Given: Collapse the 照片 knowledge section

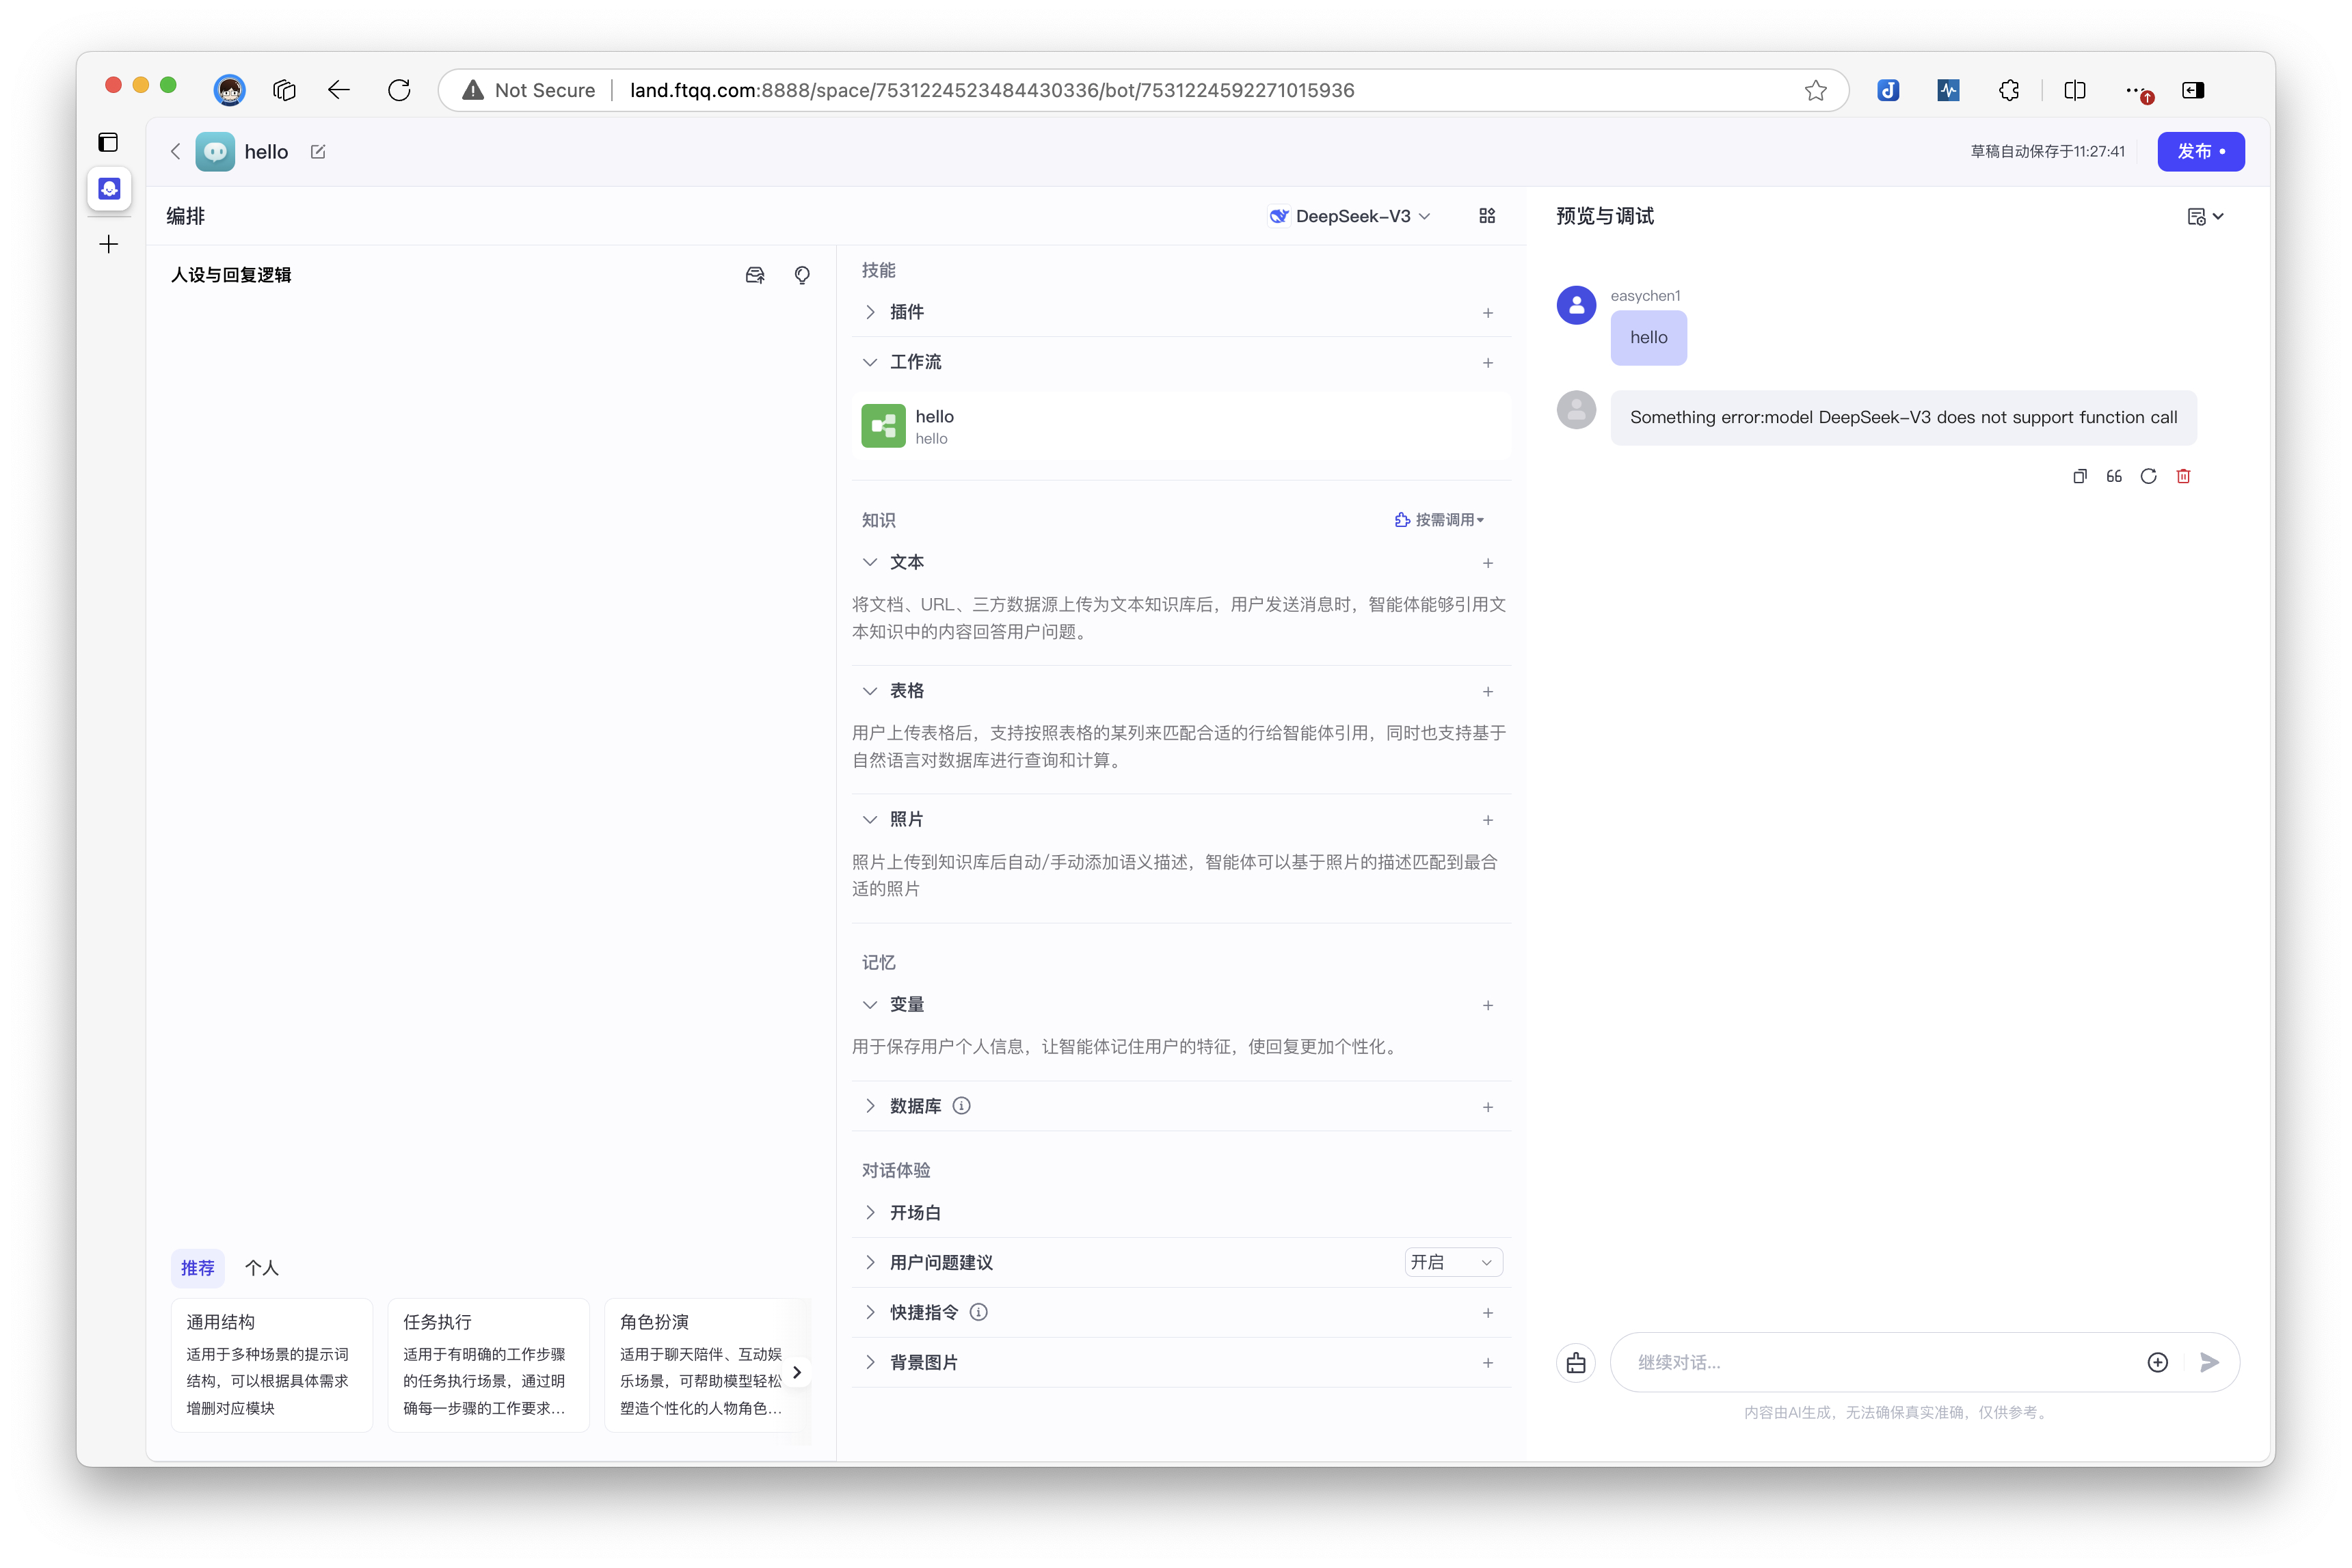Looking at the screenshot, I should 870,819.
